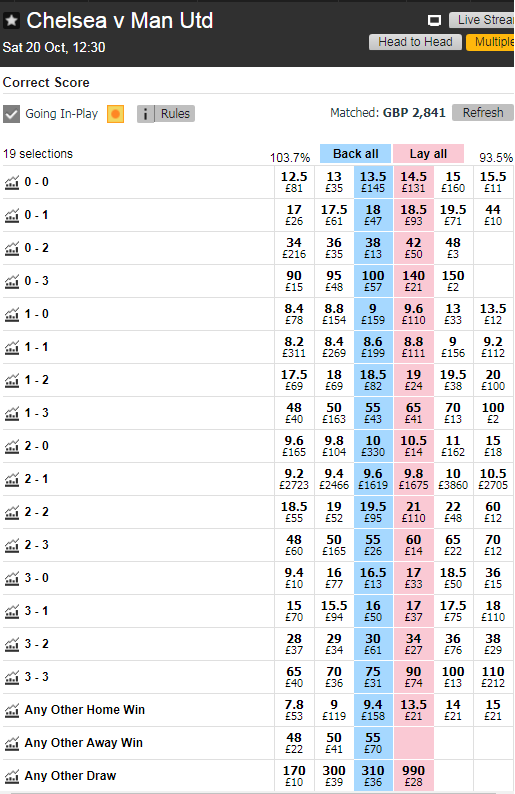Viewport: 515px width, 794px height.
Task: Open the price graph icon for 2 - 1
Action: [x=12, y=479]
